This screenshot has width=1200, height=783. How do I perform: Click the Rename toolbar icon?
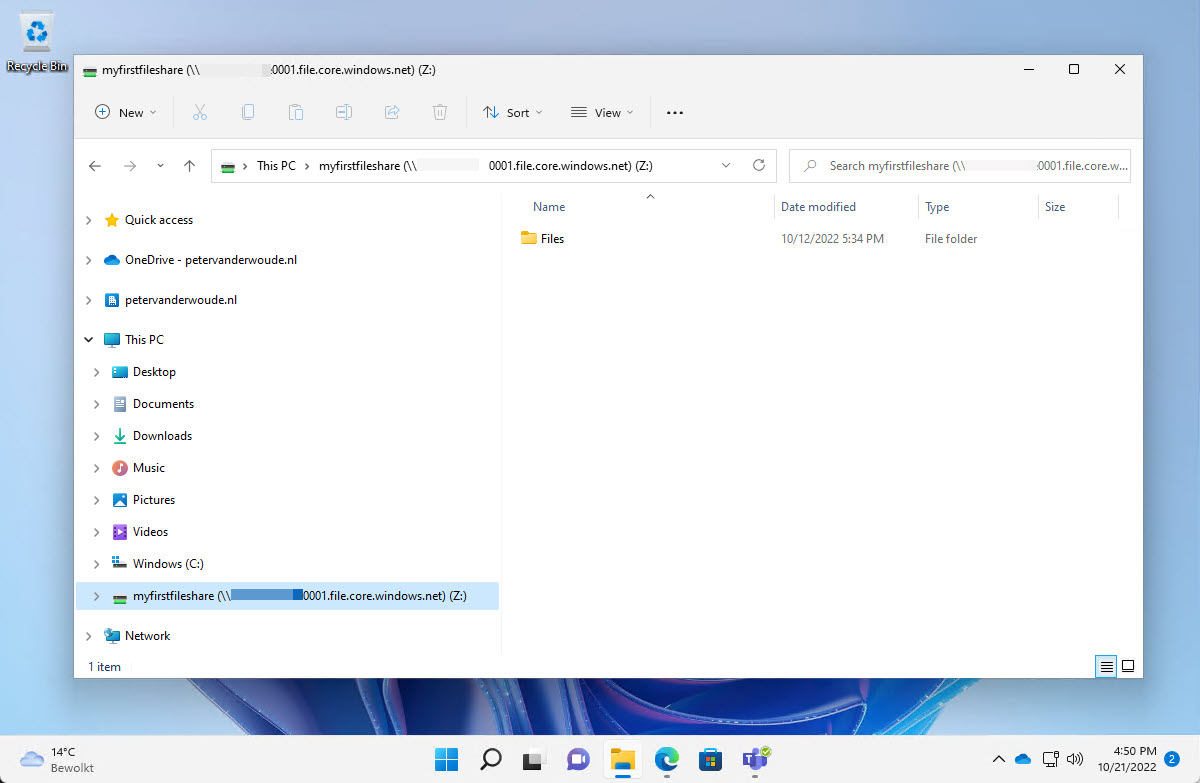click(x=344, y=113)
